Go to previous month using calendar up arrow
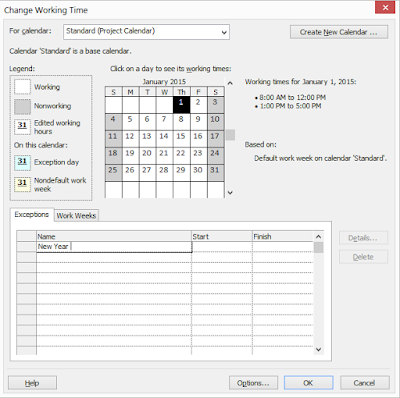 (x=230, y=83)
